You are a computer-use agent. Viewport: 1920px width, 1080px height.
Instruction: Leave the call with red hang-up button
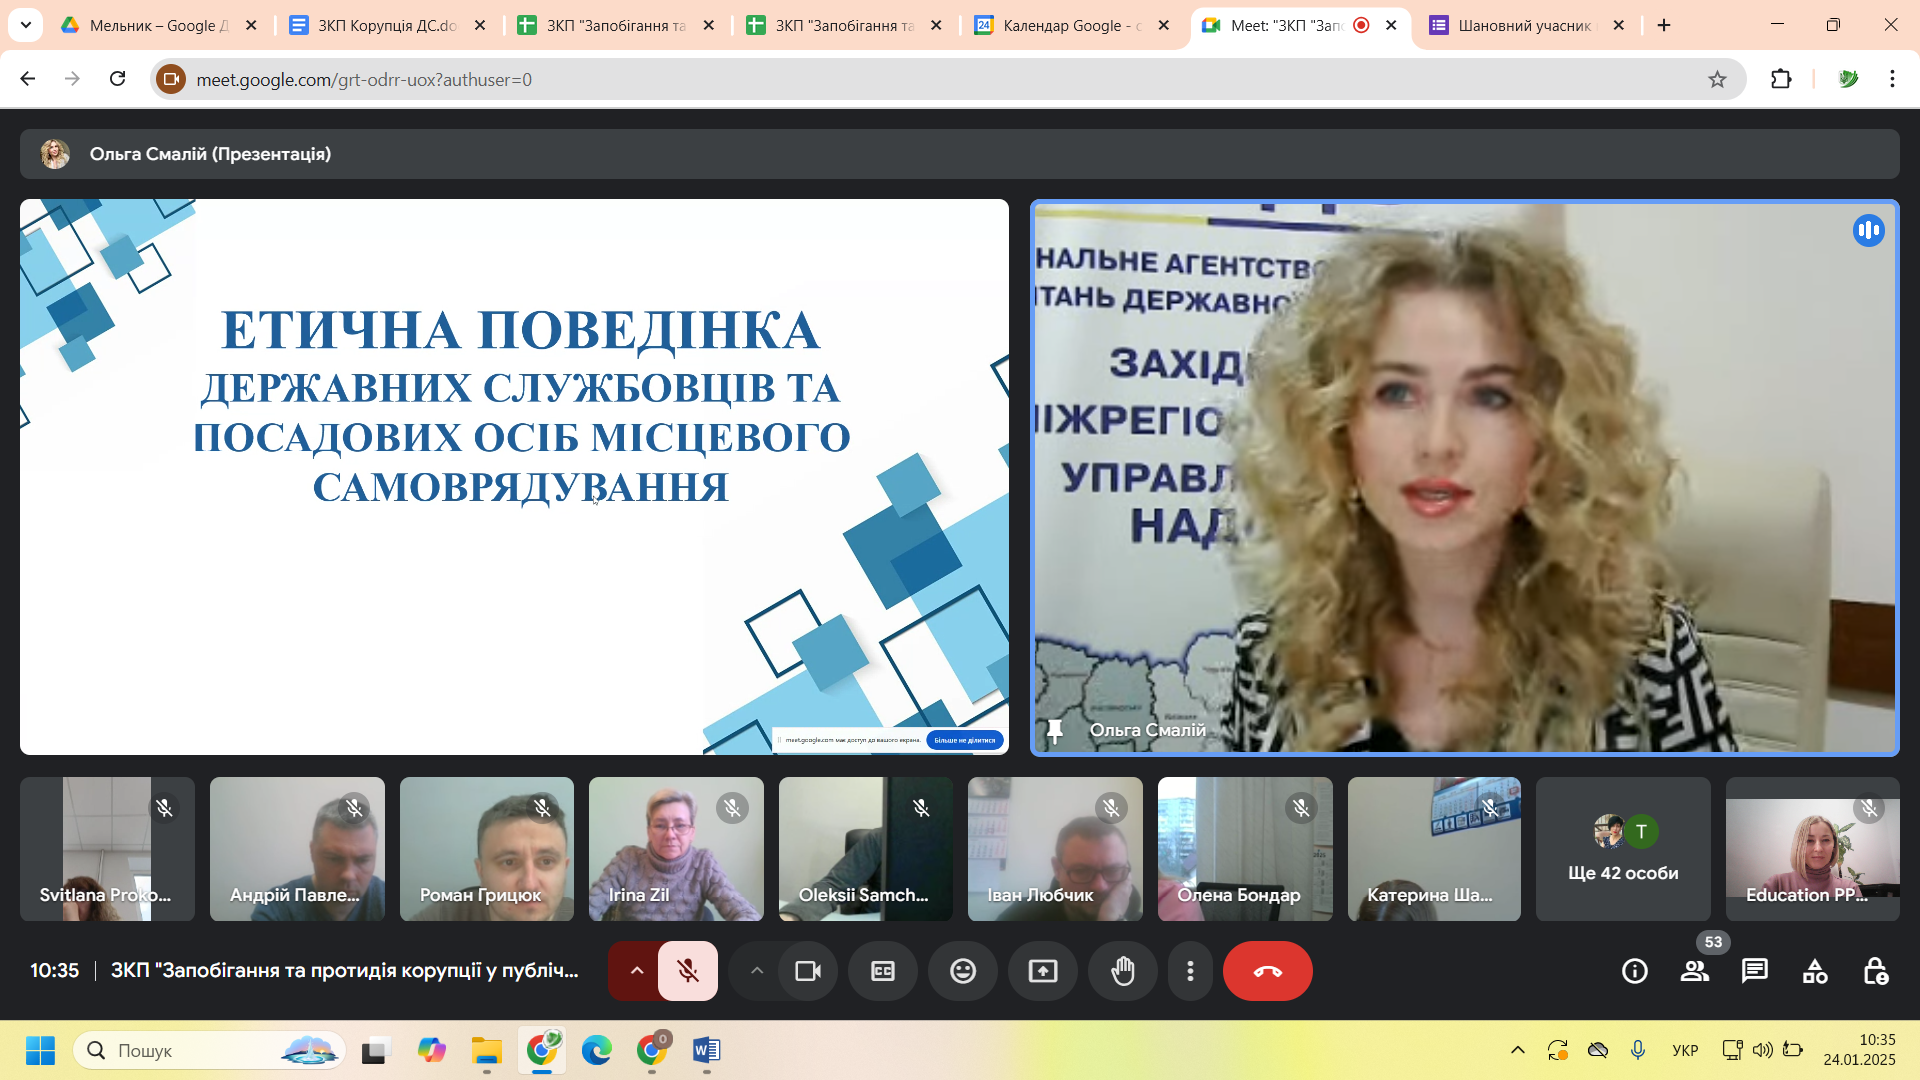(x=1267, y=971)
